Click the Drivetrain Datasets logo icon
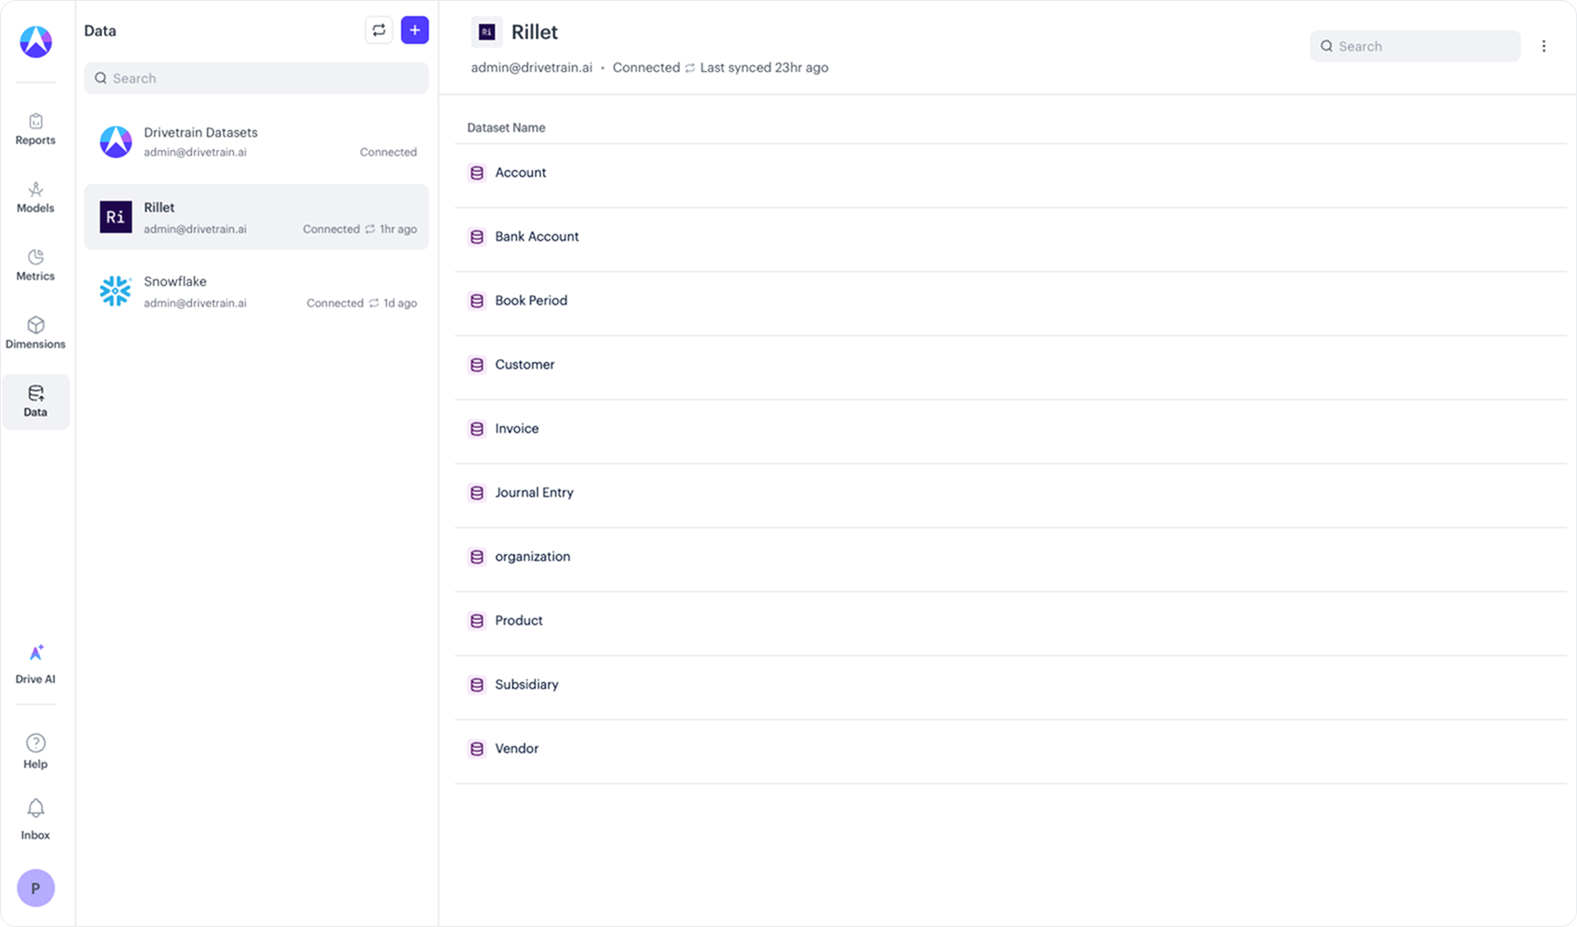The width and height of the screenshot is (1577, 927). (x=116, y=142)
